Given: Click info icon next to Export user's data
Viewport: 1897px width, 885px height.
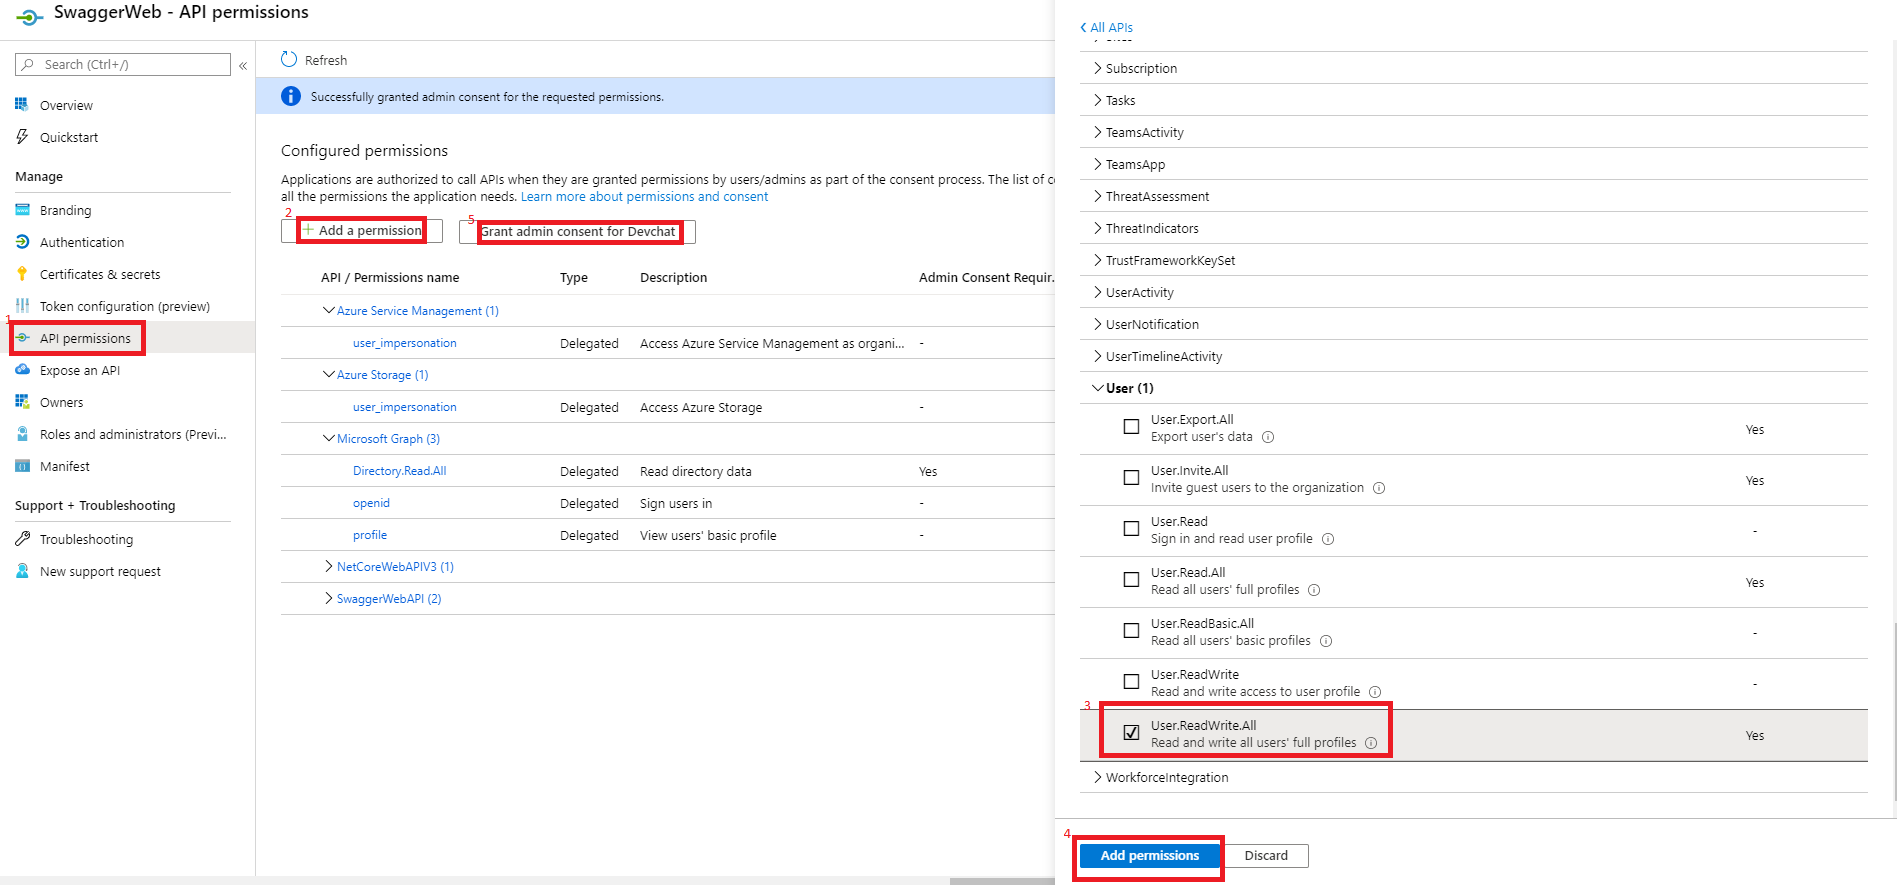Looking at the screenshot, I should coord(1268,437).
